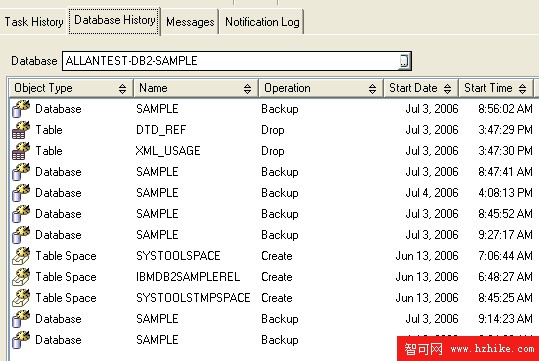Click the 8:56:02 AM start time

pos(505,109)
